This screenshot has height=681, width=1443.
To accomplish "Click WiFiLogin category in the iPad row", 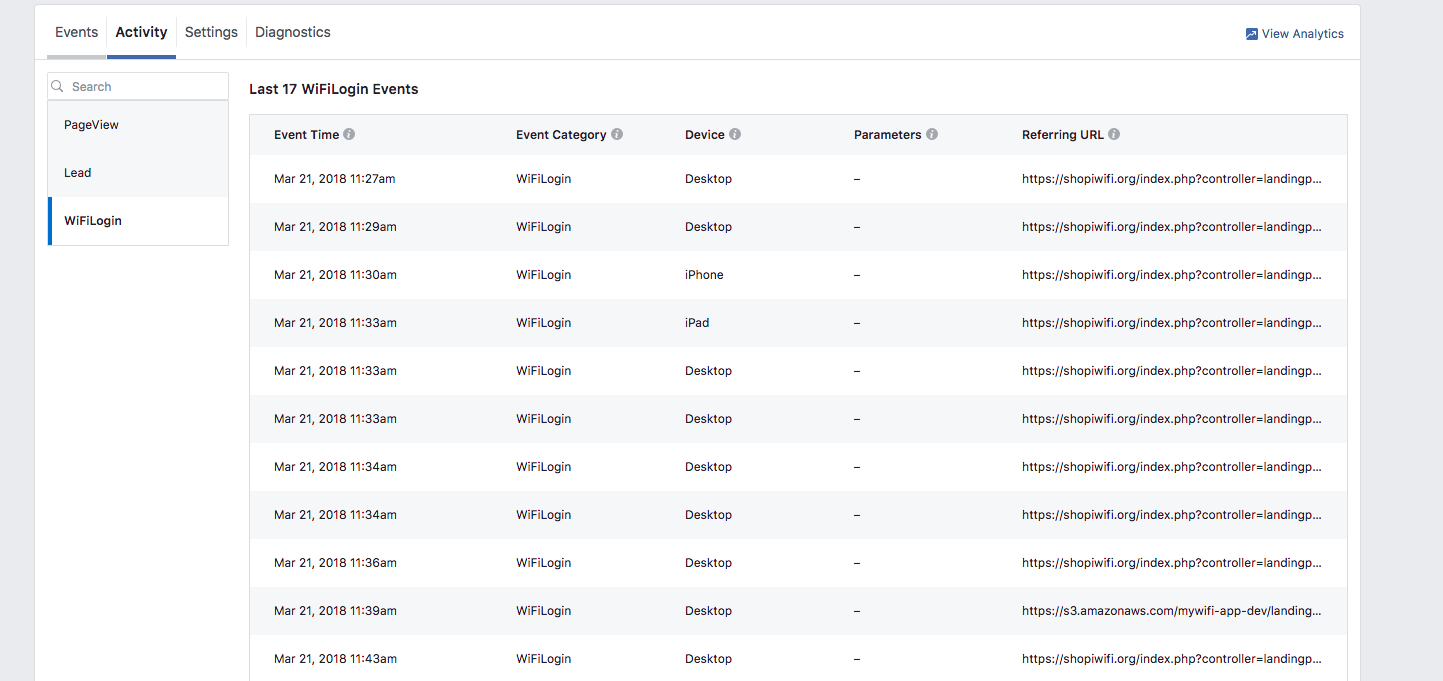I will [x=544, y=323].
